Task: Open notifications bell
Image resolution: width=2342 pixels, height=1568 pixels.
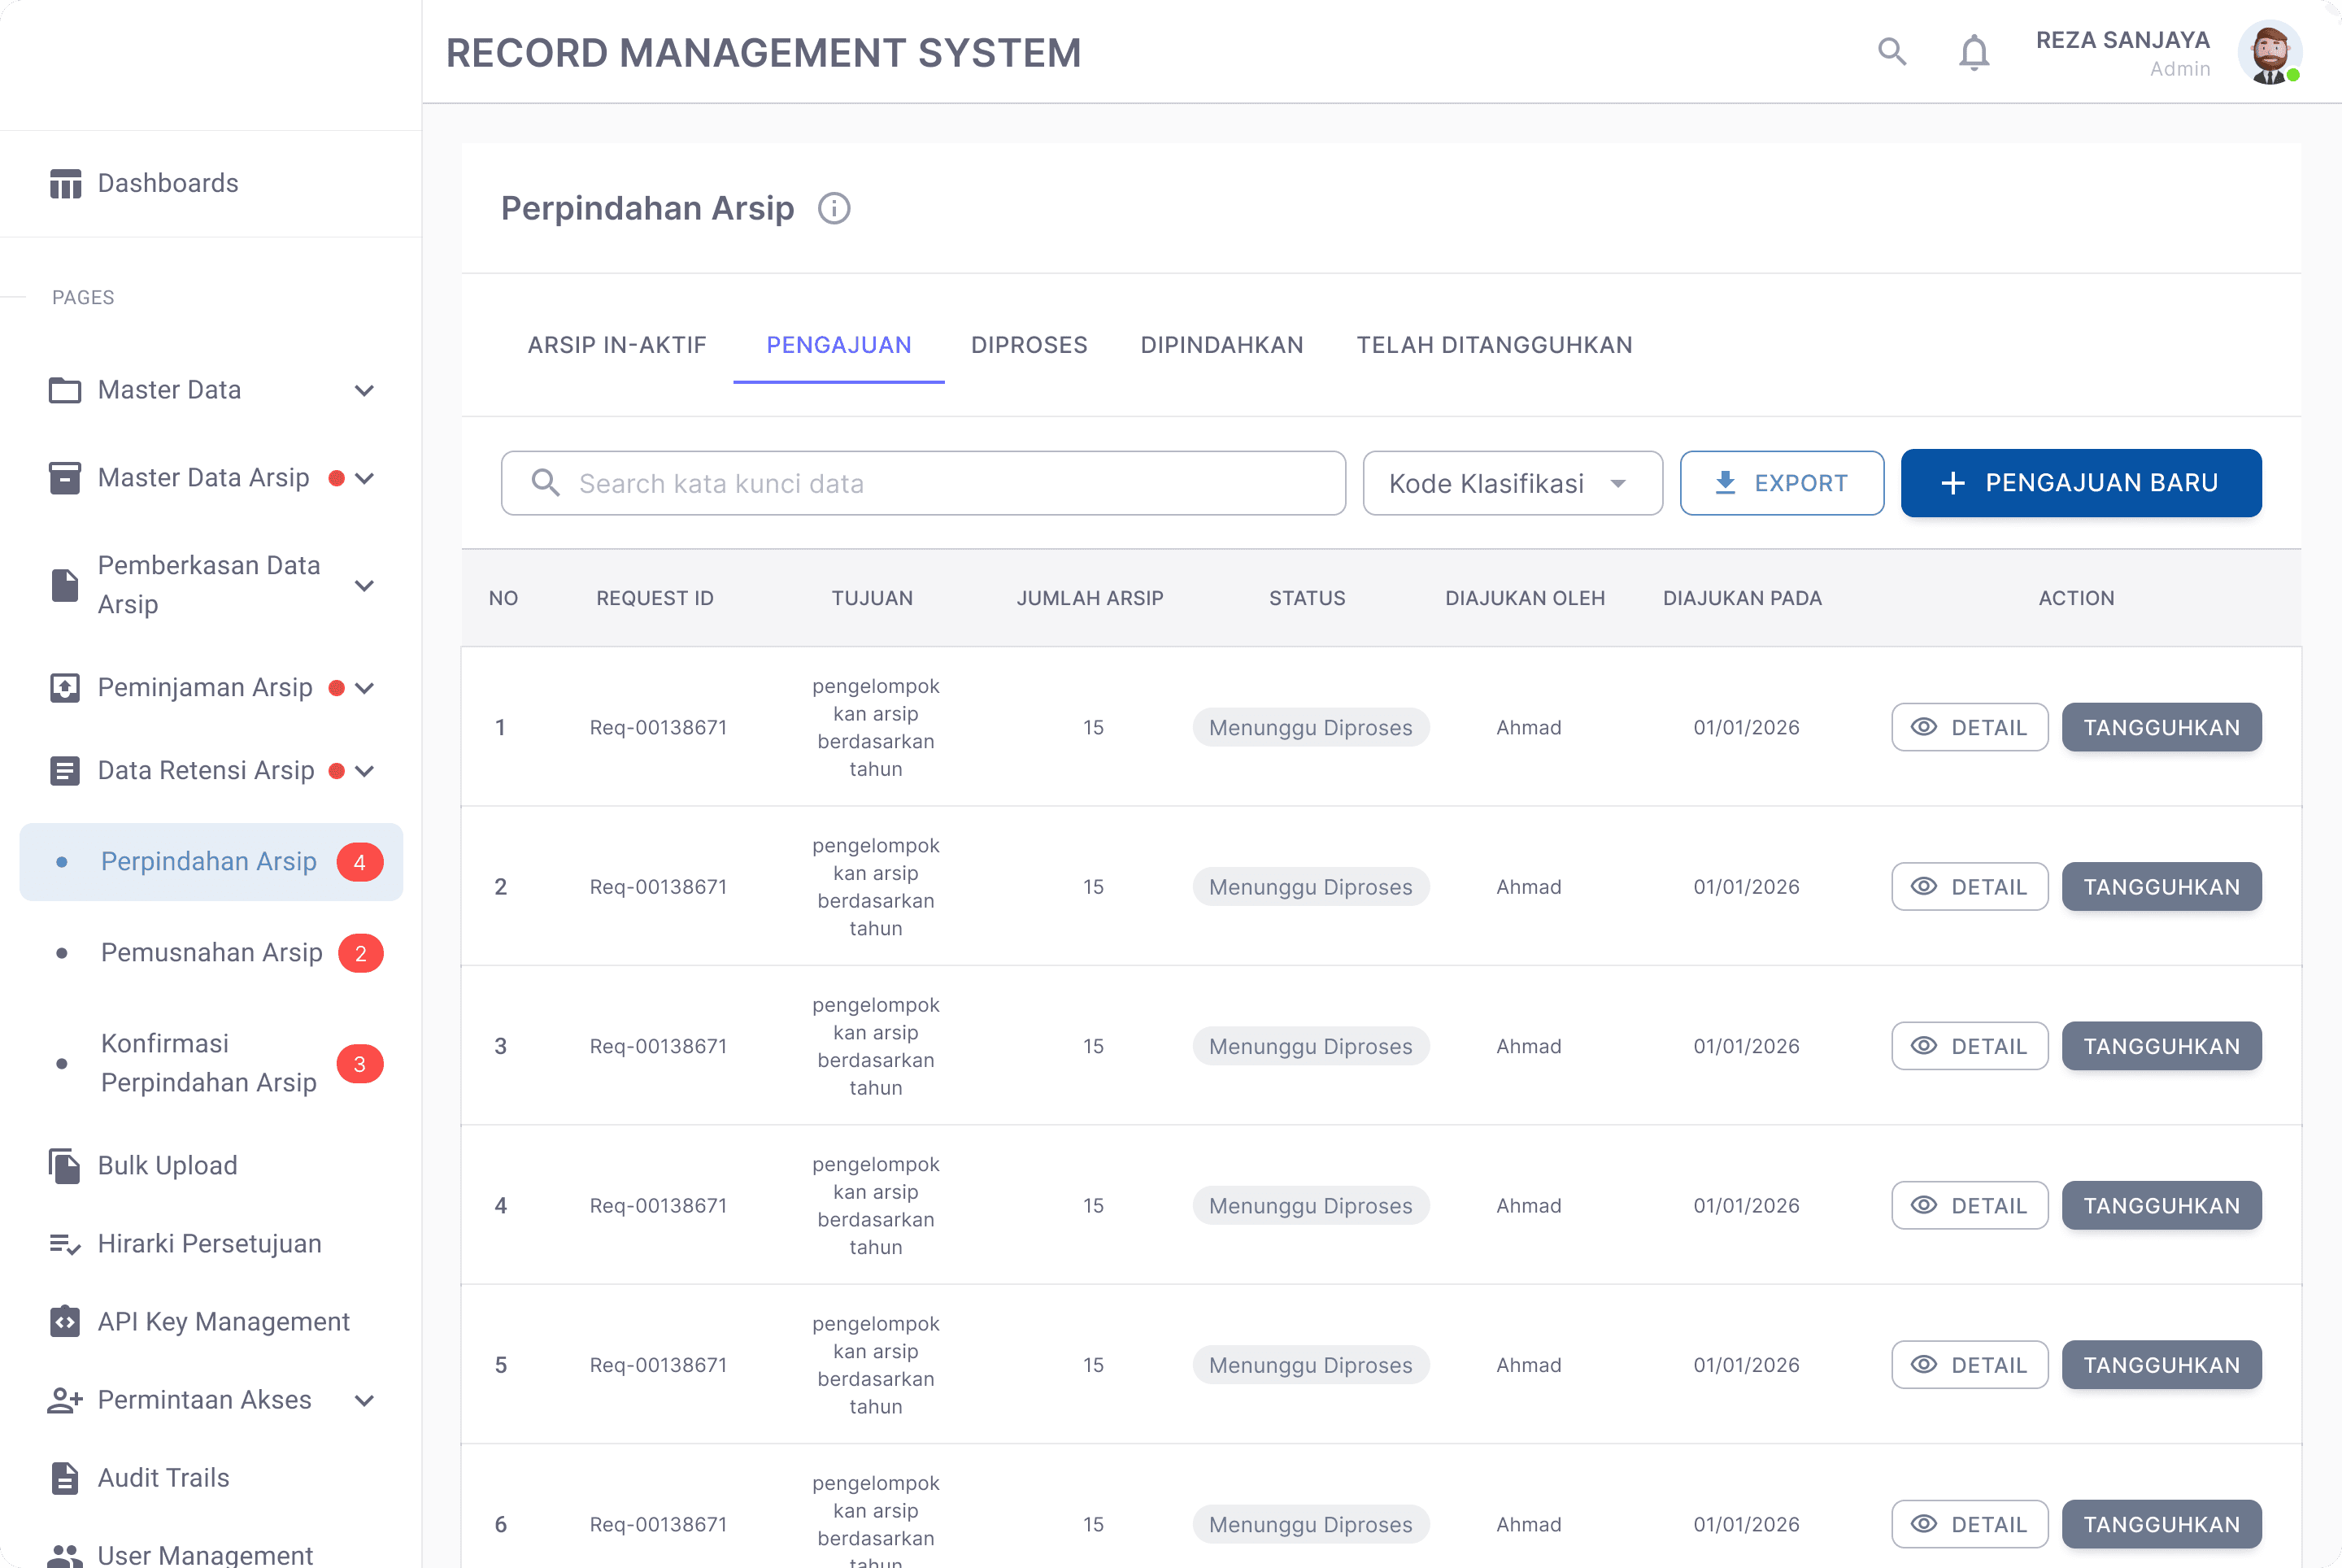Action: tap(1973, 51)
